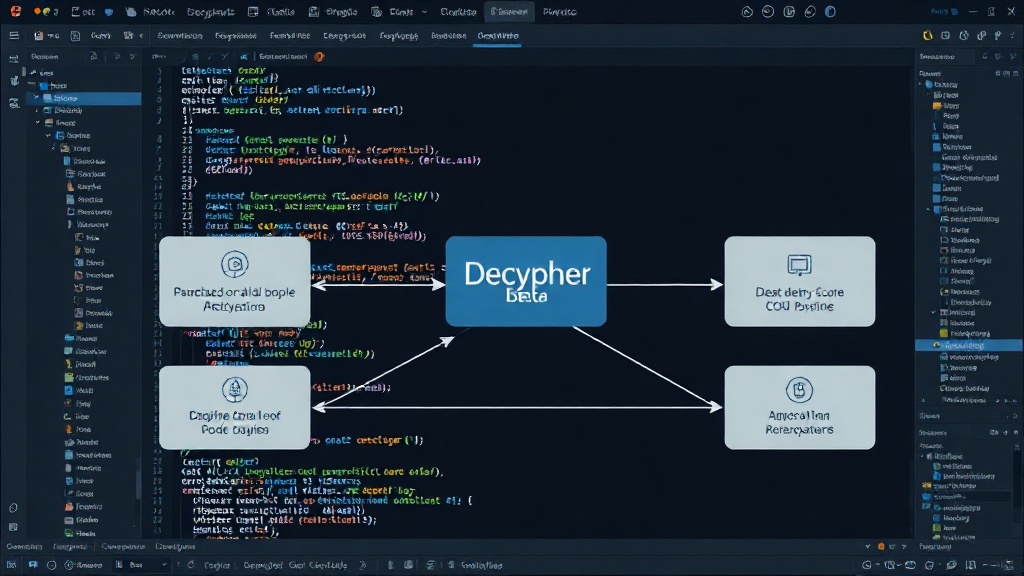The image size is (1024, 576).
Task: Open the dropdown chevron in the title bar menu row
Action: click(424, 12)
